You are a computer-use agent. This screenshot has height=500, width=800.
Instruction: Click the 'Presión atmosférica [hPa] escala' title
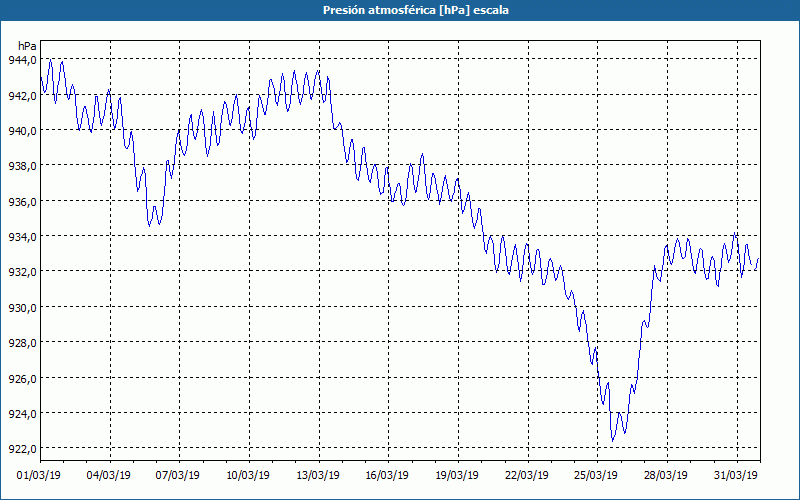(x=415, y=10)
